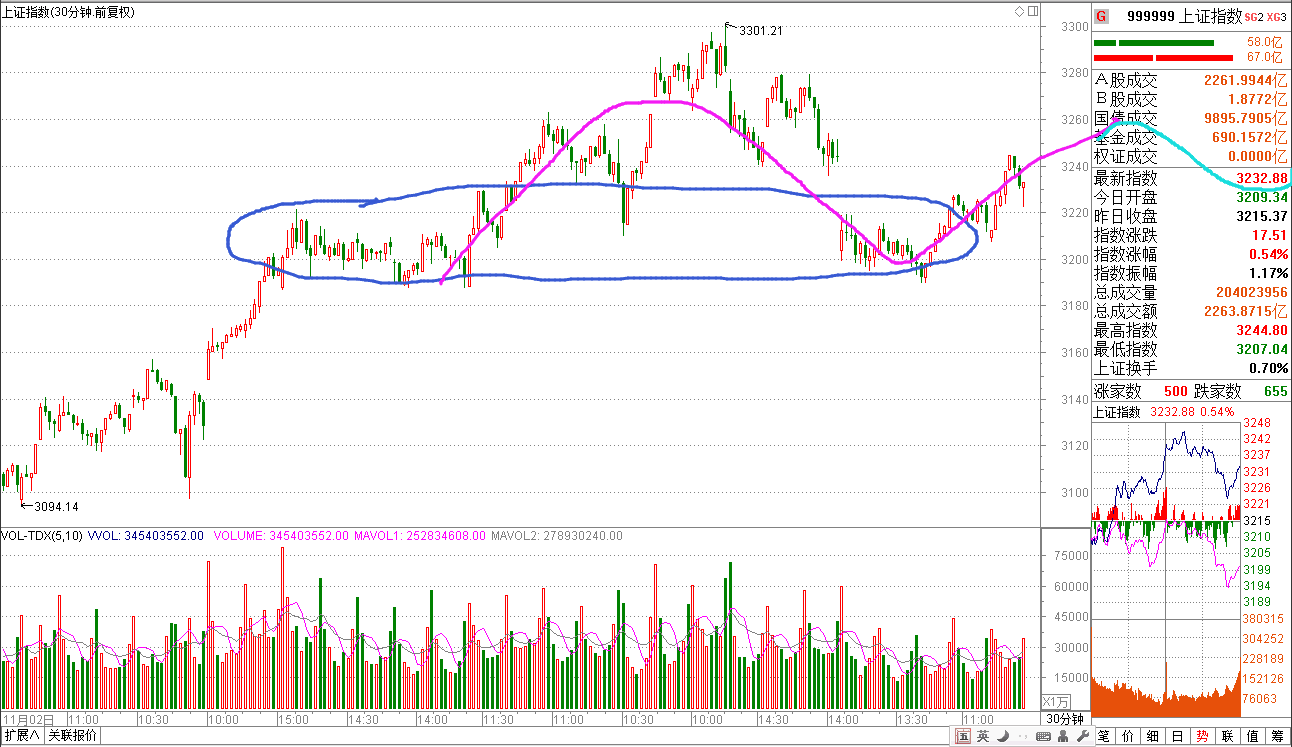
Task: Click the X1万 volume unit box
Action: pos(1056,701)
